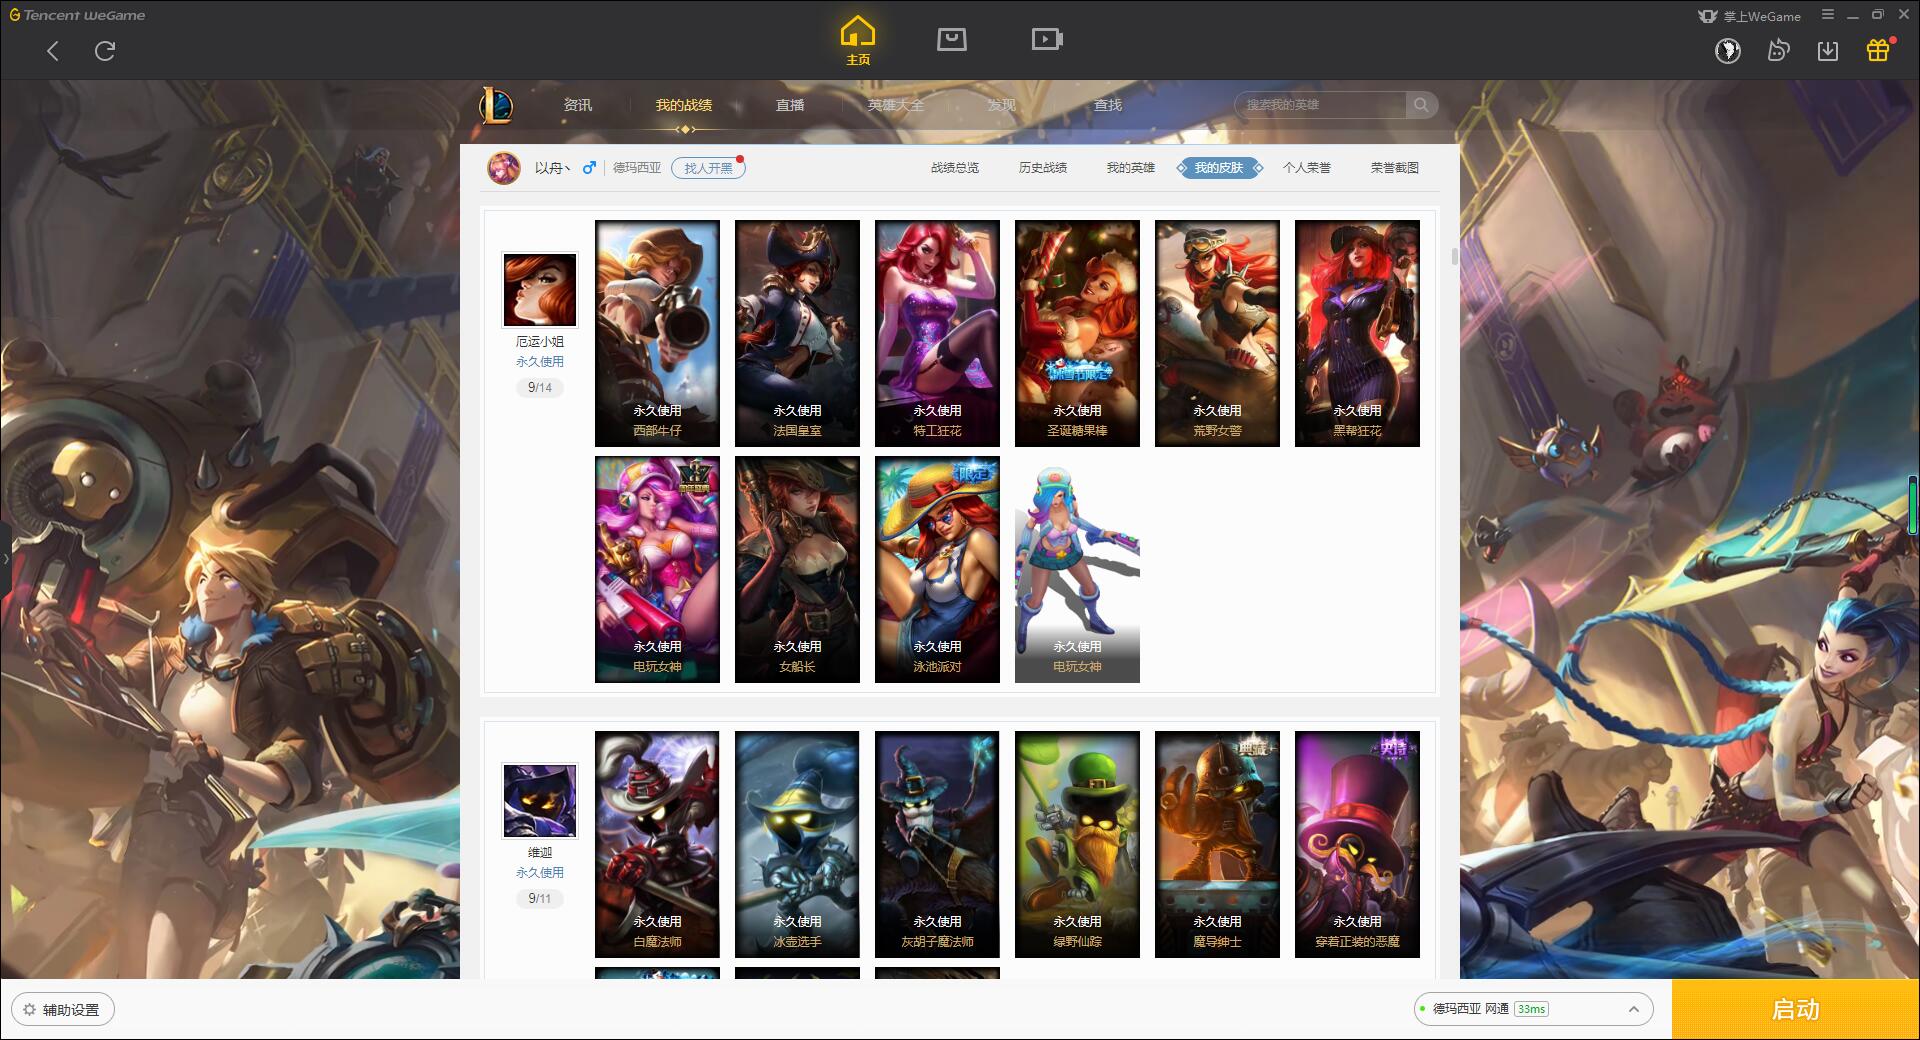Expand the 德玛西亚 网通 server selector

[1532, 1009]
